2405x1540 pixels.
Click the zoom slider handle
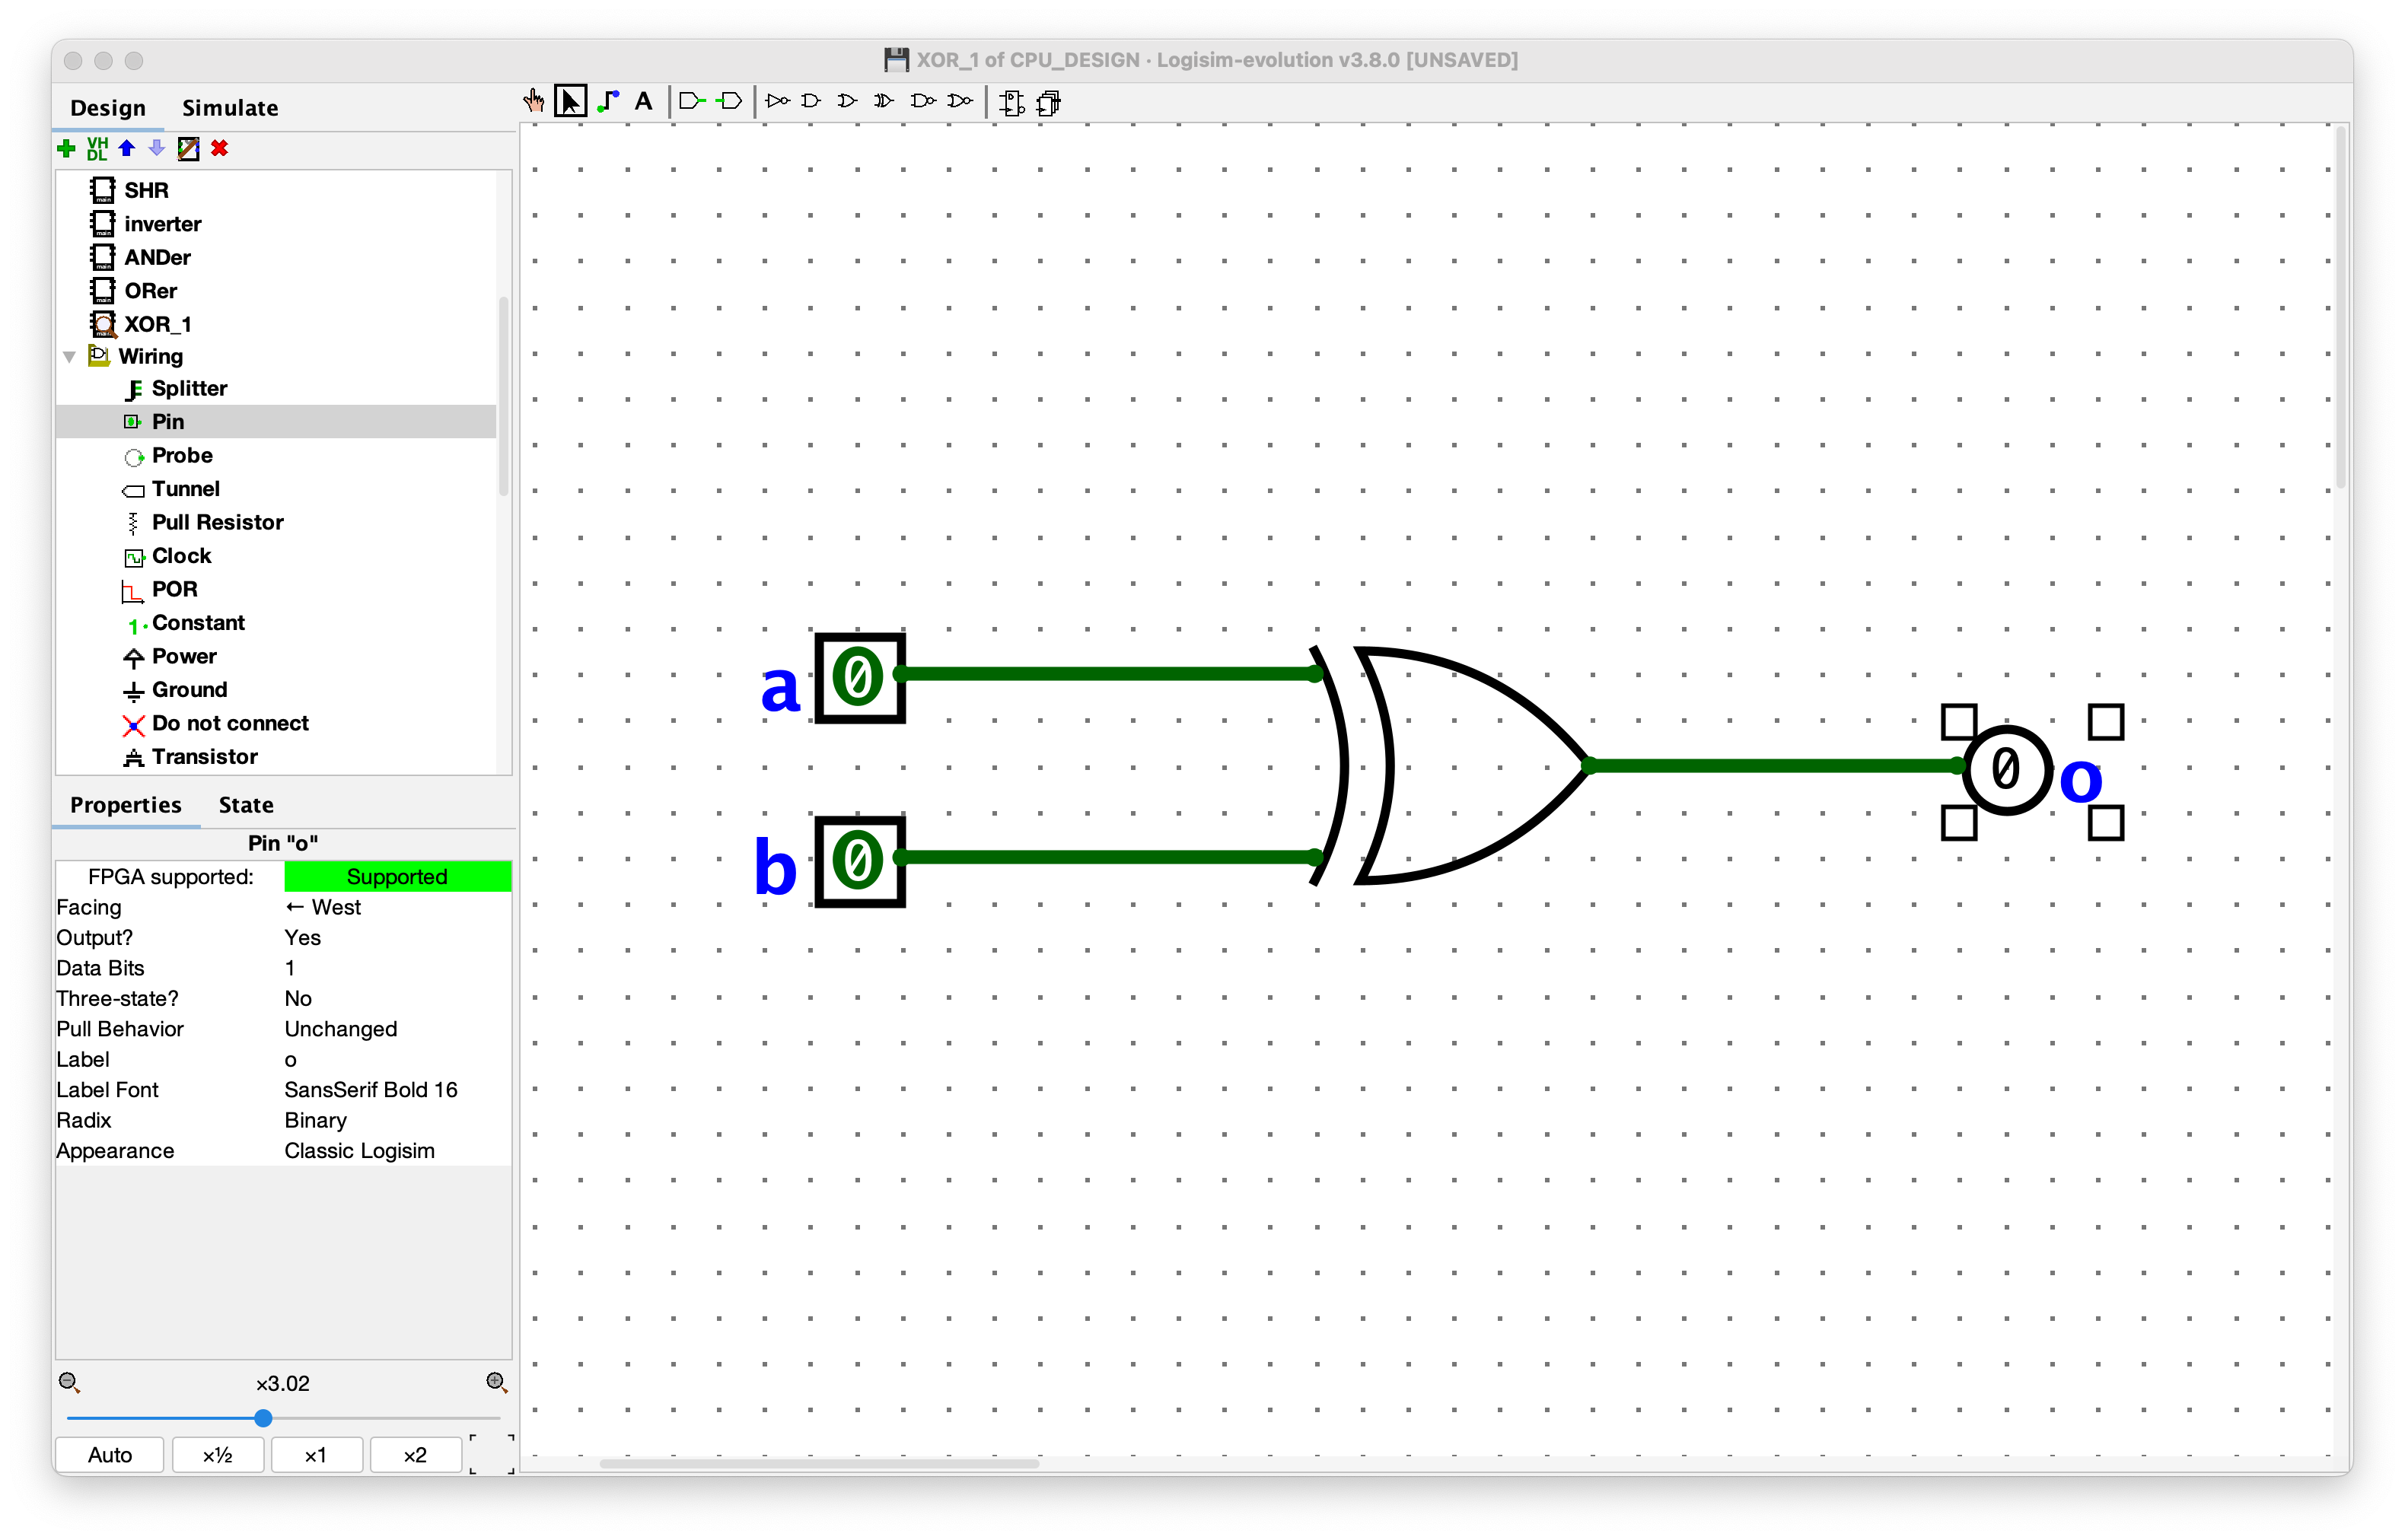[x=263, y=1418]
